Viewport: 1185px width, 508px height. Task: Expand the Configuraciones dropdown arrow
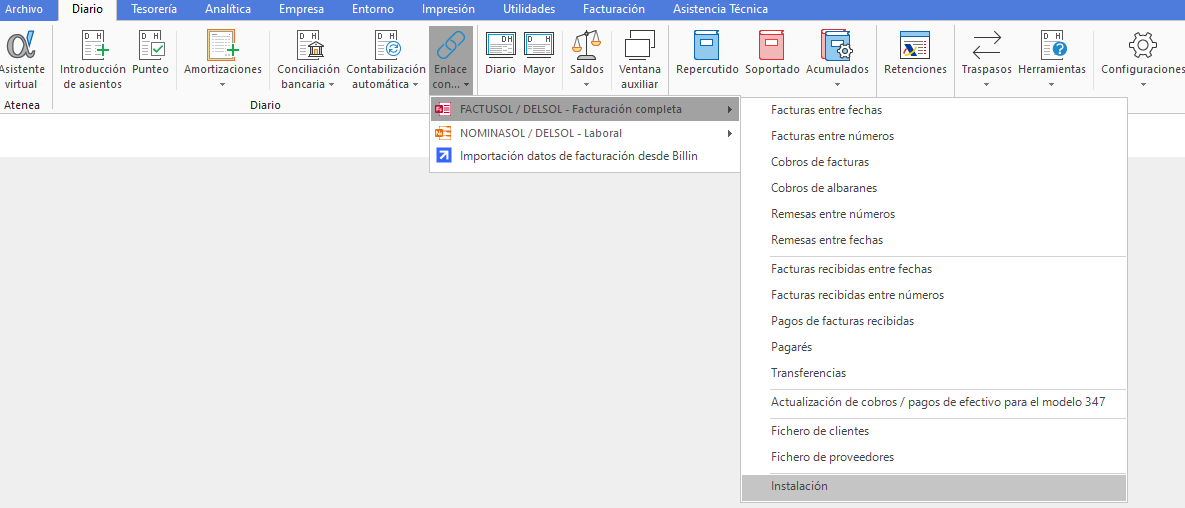click(x=1143, y=85)
